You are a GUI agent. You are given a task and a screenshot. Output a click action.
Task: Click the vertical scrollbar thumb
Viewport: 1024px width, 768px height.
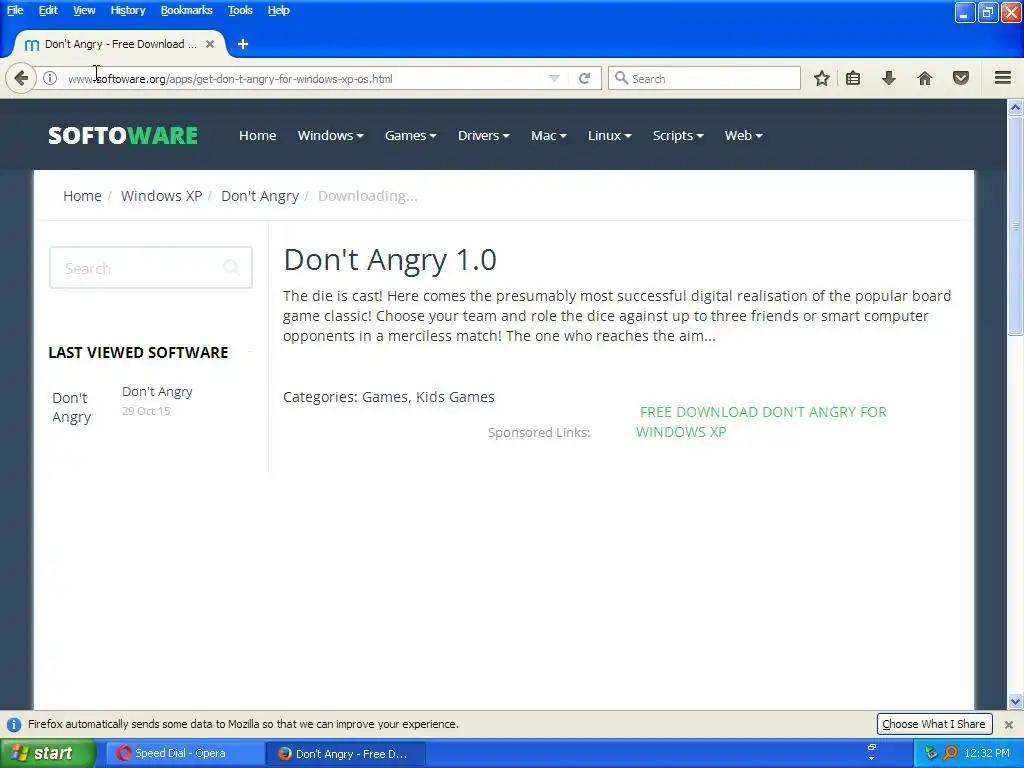tap(1016, 226)
